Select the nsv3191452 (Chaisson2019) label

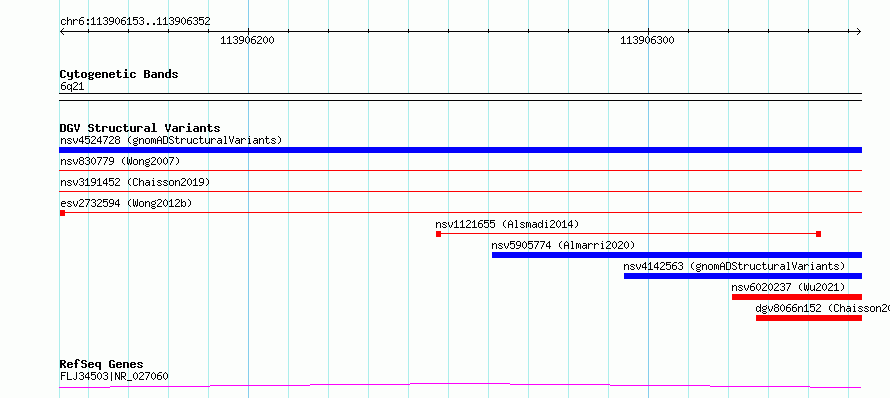(x=135, y=182)
